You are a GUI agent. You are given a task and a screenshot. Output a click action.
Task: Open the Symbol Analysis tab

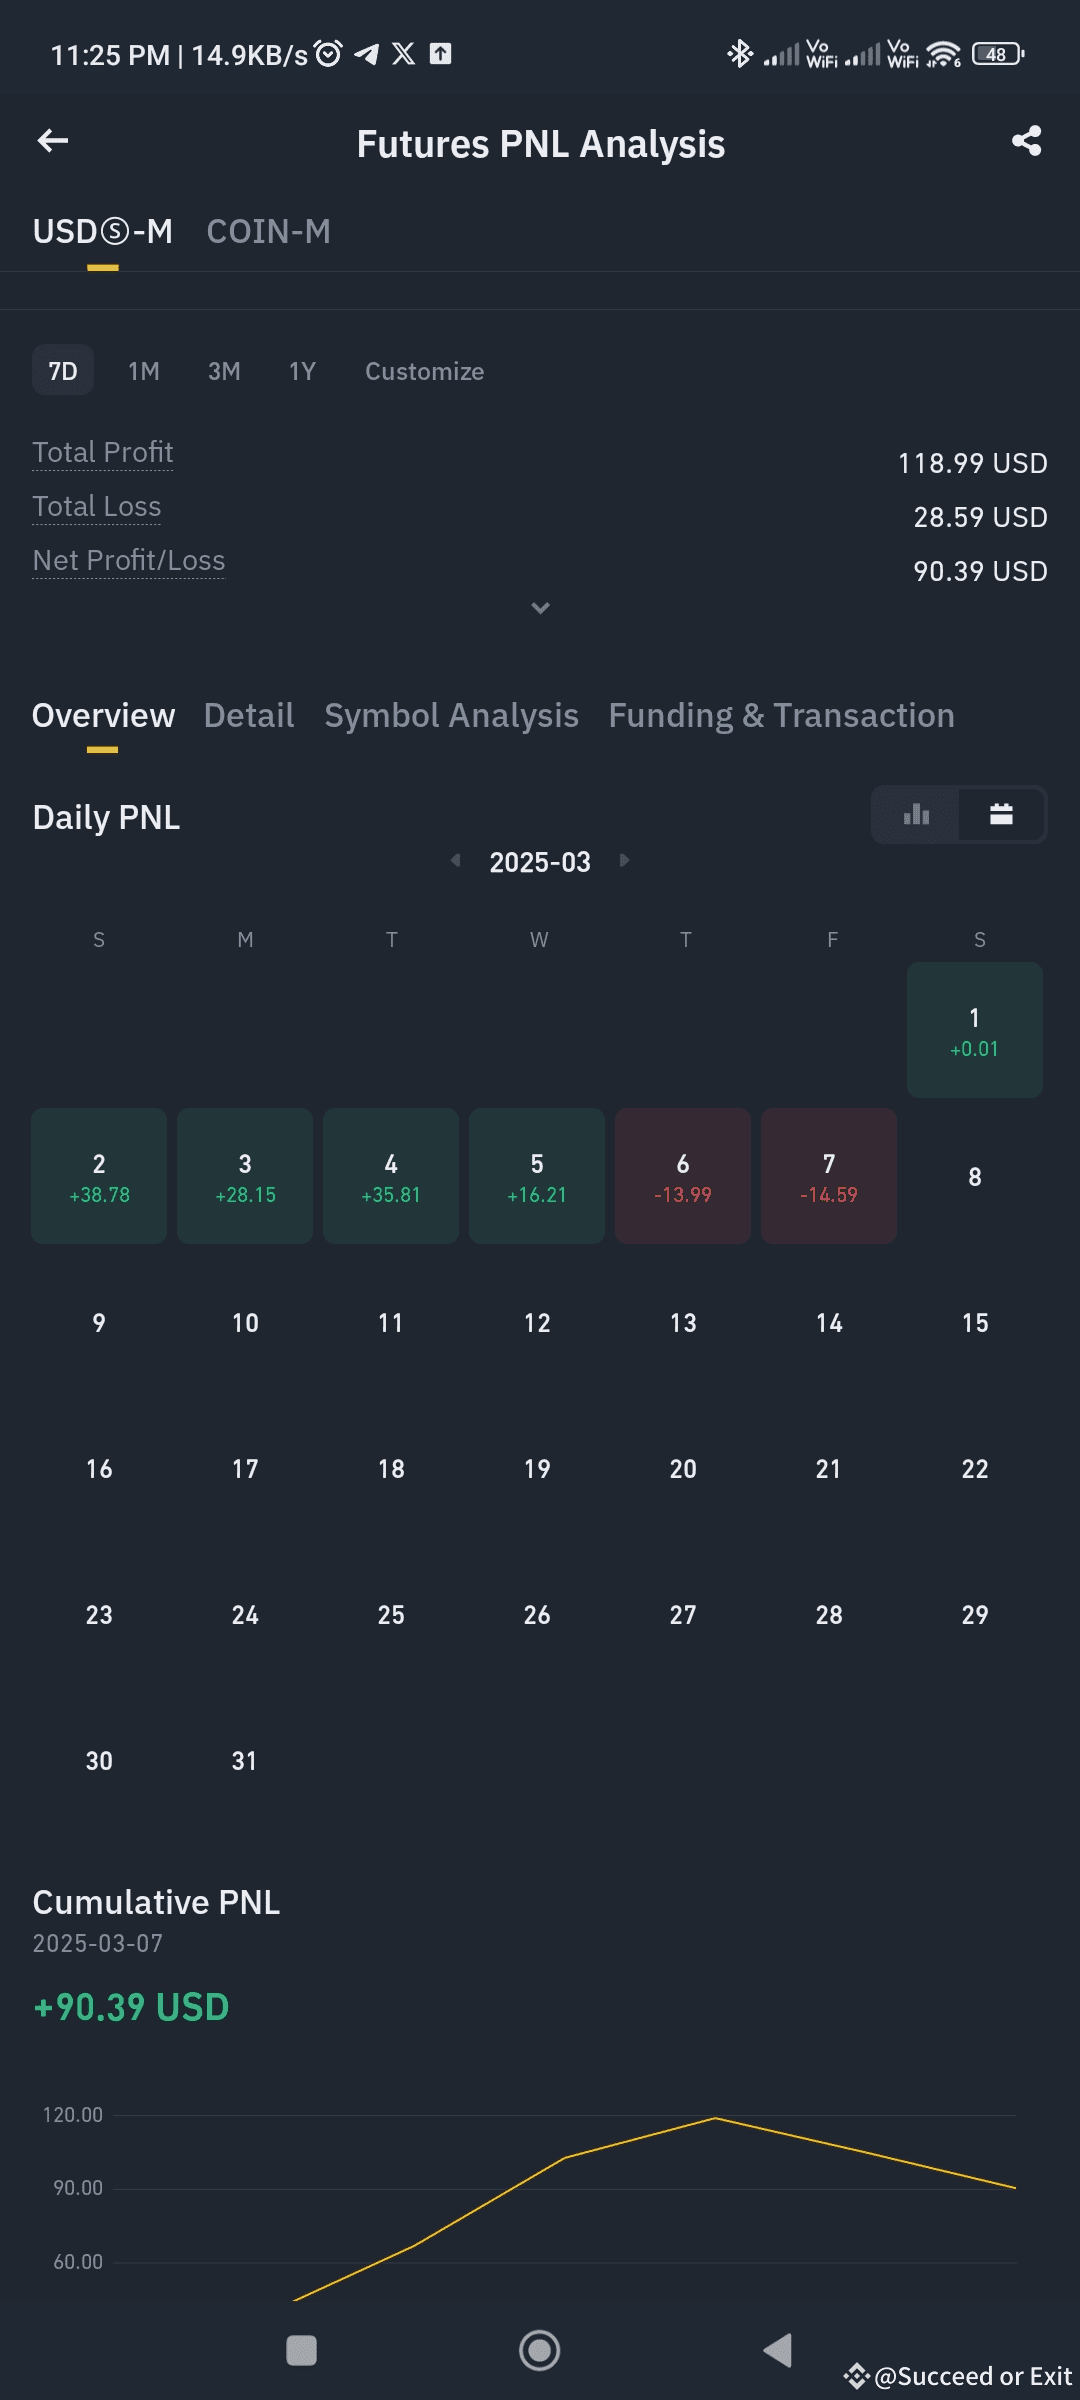pyautogui.click(x=451, y=716)
